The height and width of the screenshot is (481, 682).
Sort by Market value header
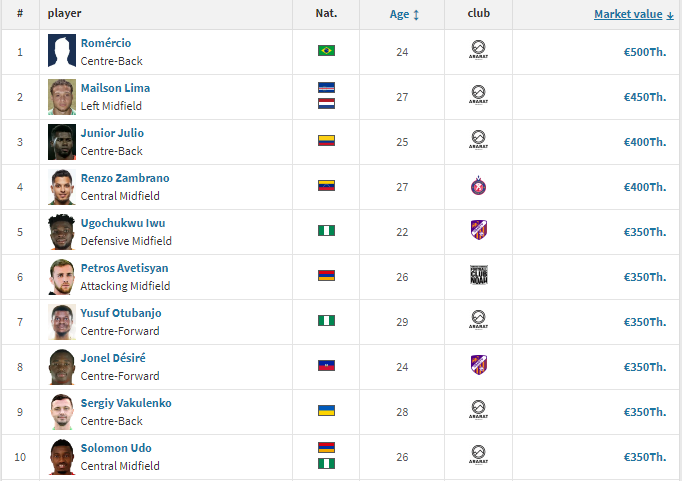click(628, 14)
